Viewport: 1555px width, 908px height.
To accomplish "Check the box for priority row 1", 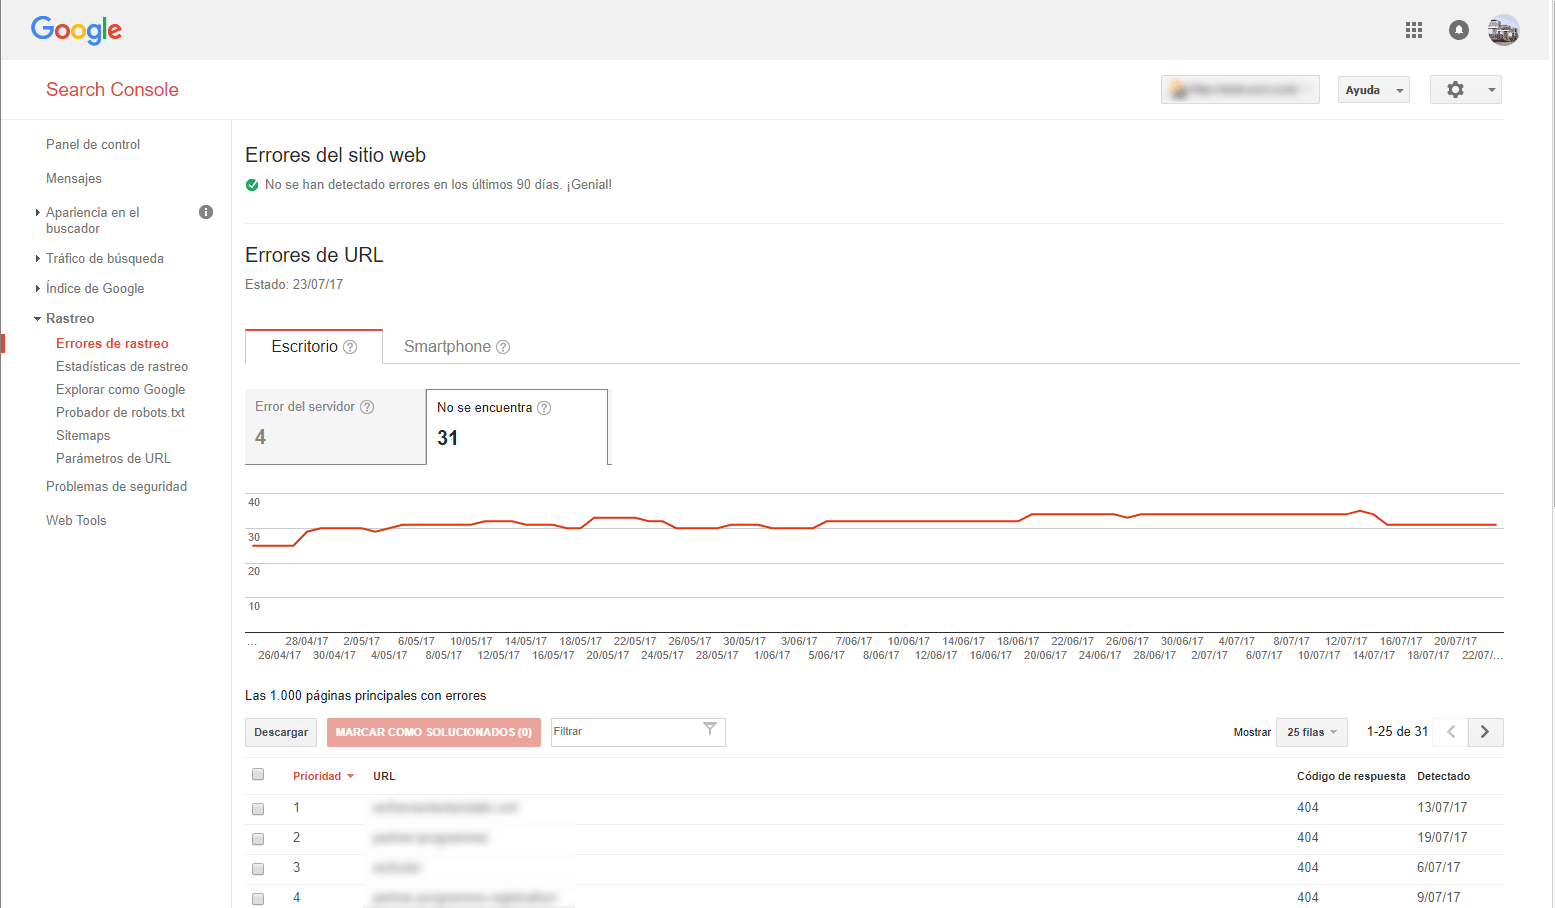I will (x=258, y=809).
